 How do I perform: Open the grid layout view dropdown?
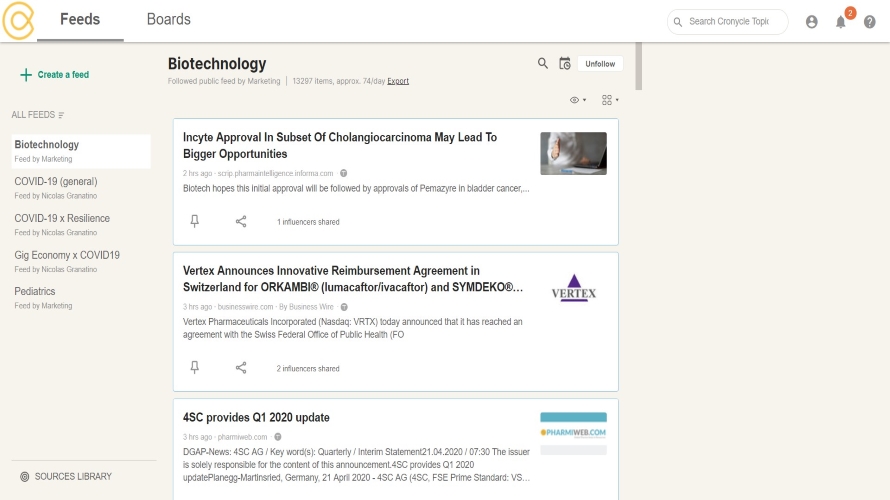[610, 100]
